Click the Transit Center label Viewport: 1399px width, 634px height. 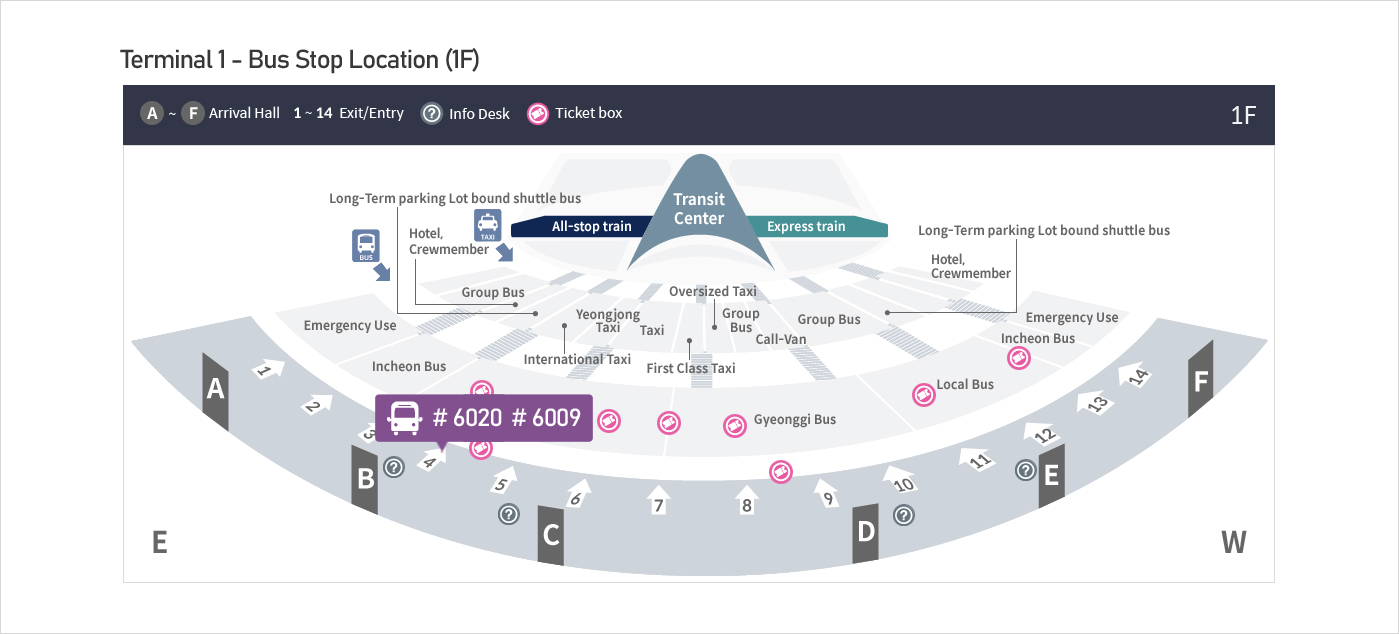(699, 209)
